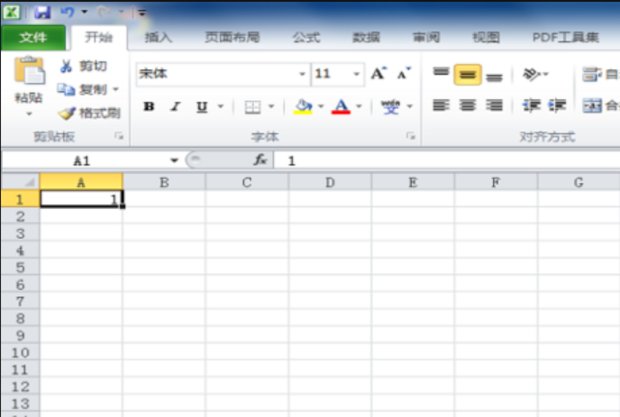This screenshot has height=417, width=620.
Task: Click the Select All corner triangle
Action: [x=20, y=182]
